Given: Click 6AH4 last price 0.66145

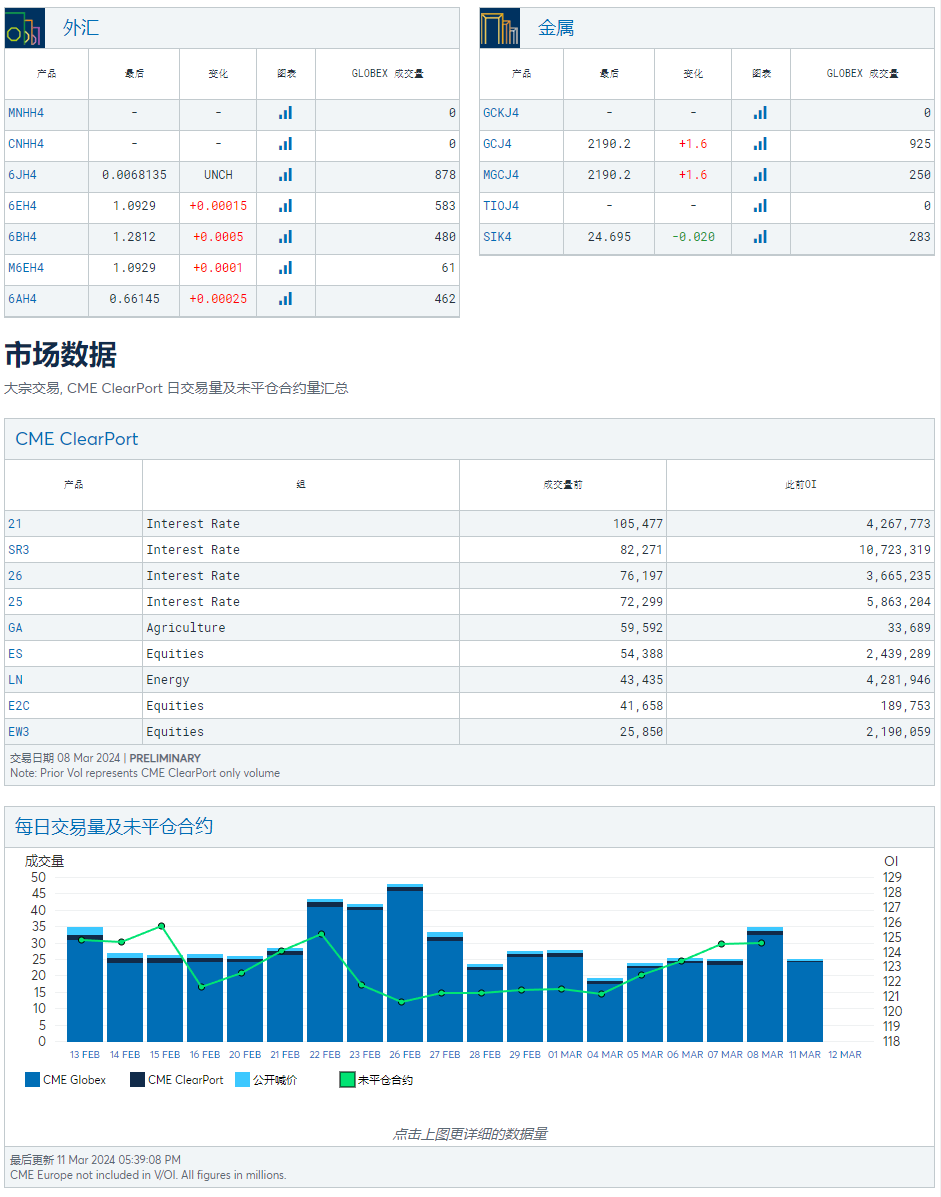Looking at the screenshot, I should [x=134, y=299].
